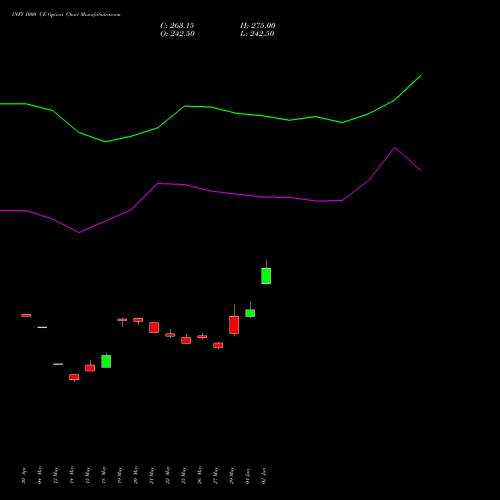Click the green candlestick above 01 Jun
This screenshot has height=500, width=500.
(x=250, y=313)
